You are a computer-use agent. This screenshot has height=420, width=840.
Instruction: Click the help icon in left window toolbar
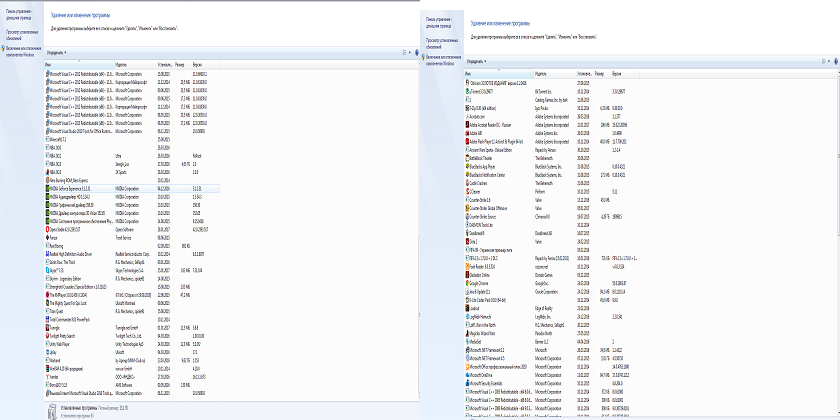416,52
